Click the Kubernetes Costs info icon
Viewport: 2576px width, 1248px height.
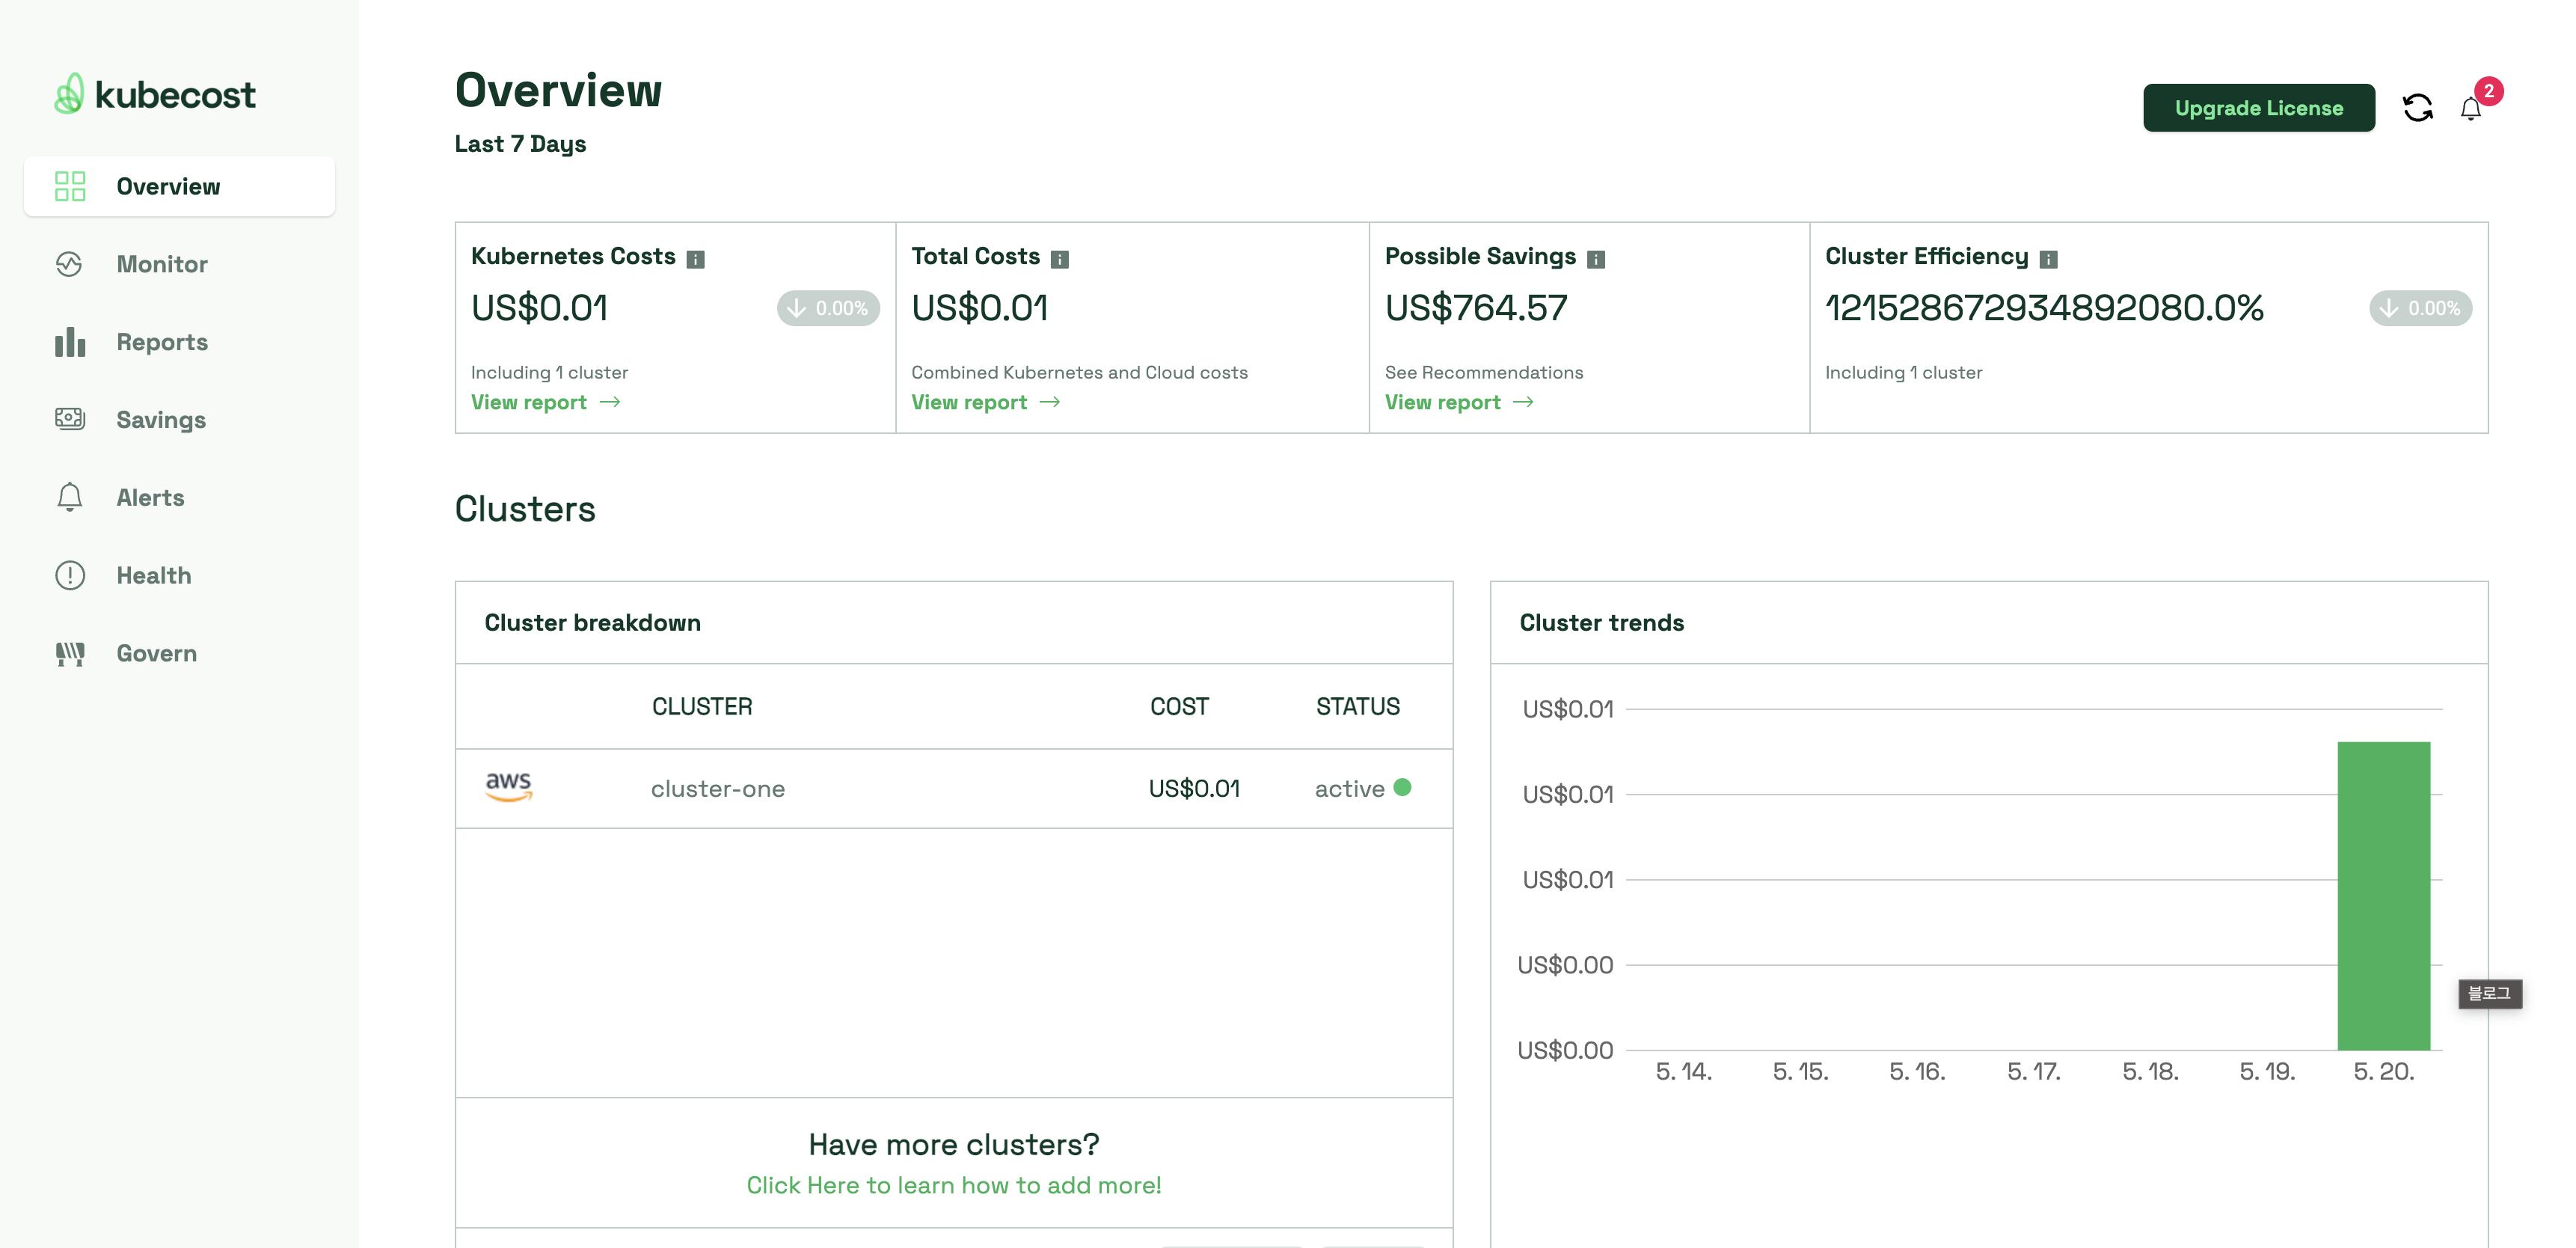696,259
